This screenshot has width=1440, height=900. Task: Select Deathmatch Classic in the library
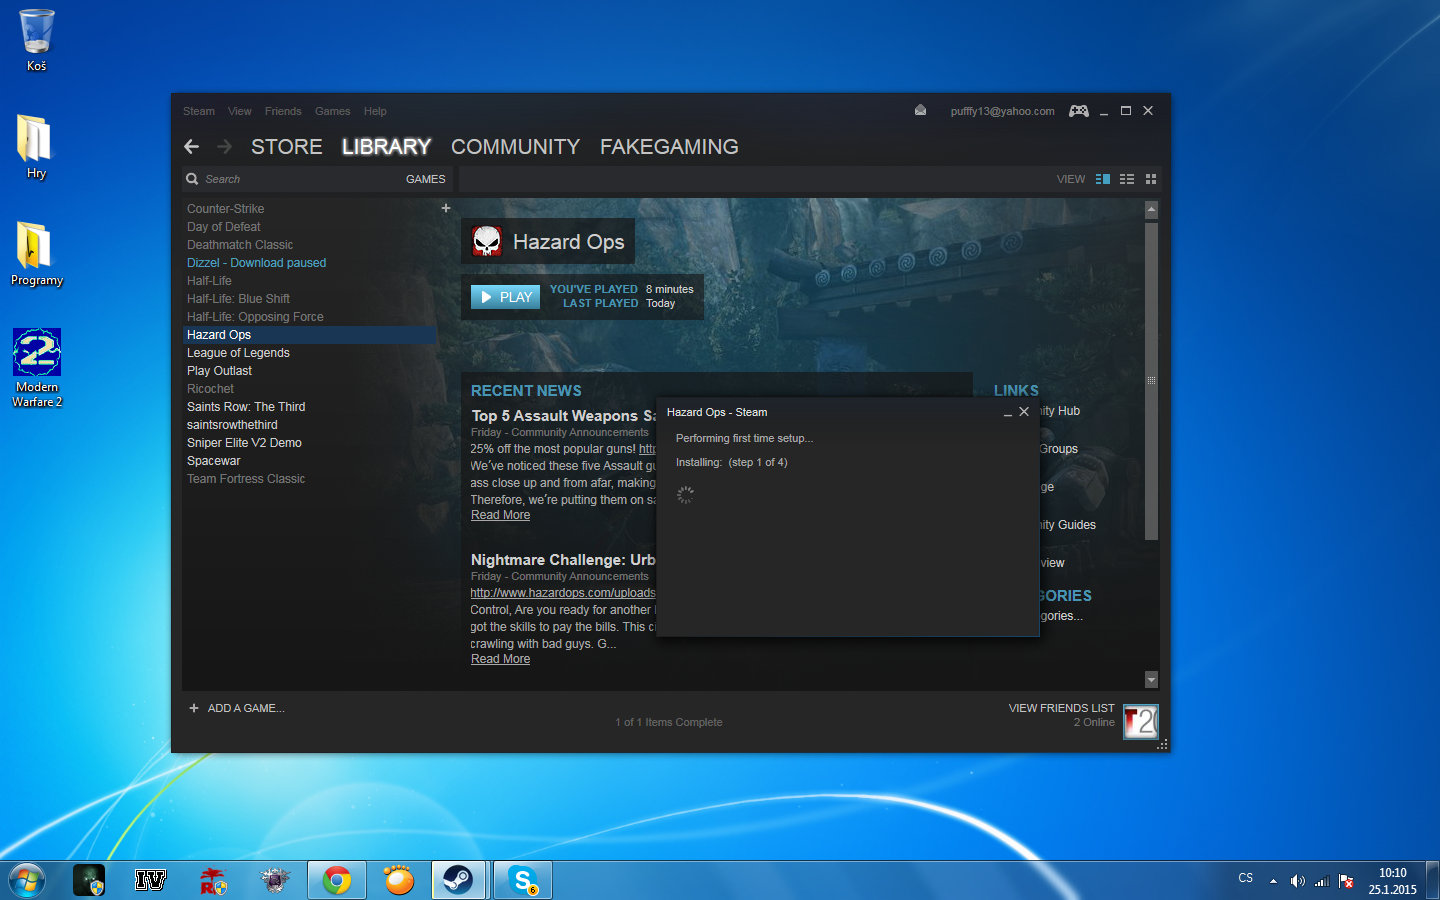(240, 245)
